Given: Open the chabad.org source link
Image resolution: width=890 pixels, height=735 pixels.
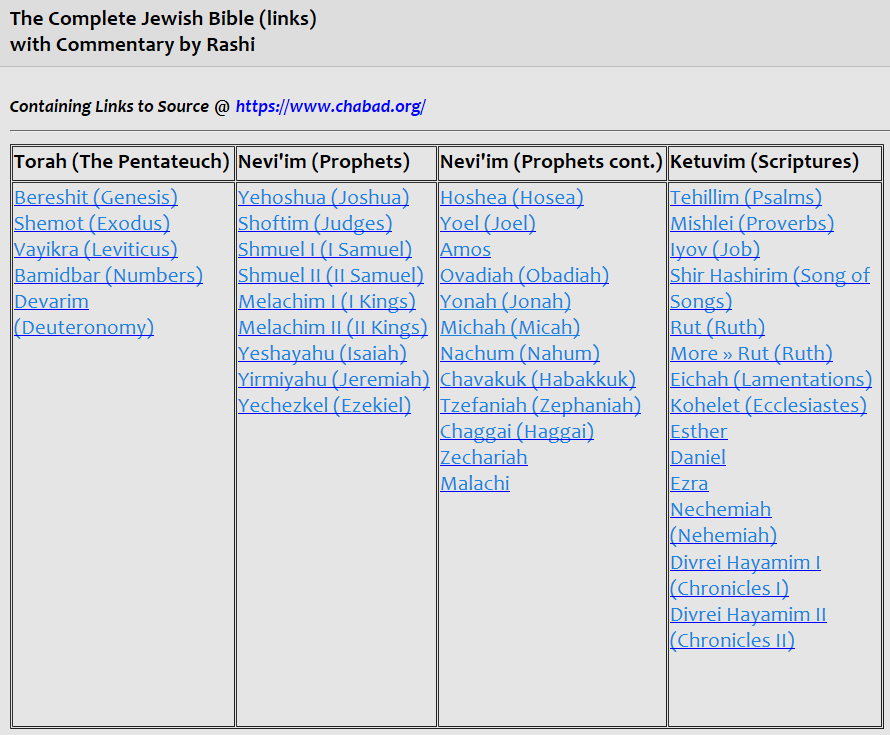Looking at the screenshot, I should point(330,107).
